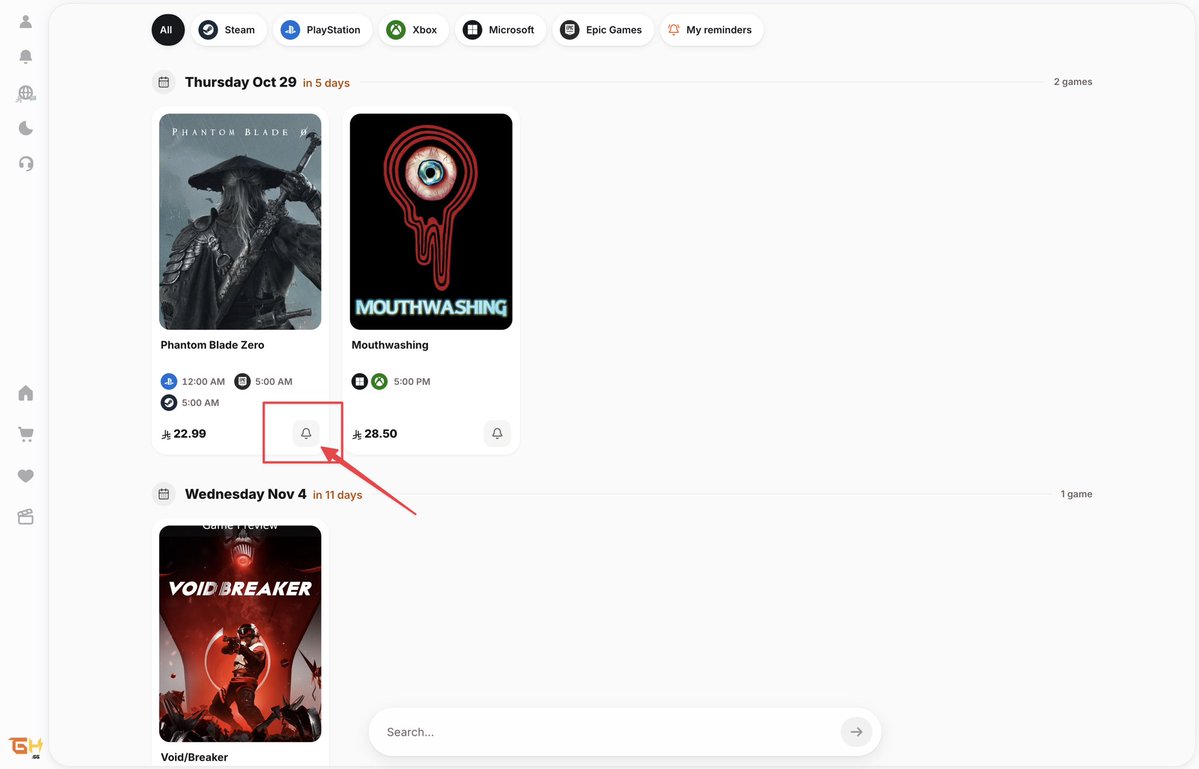The image size is (1199, 769).
Task: Open Phantom Blade Zero cover art
Action: pyautogui.click(x=240, y=222)
